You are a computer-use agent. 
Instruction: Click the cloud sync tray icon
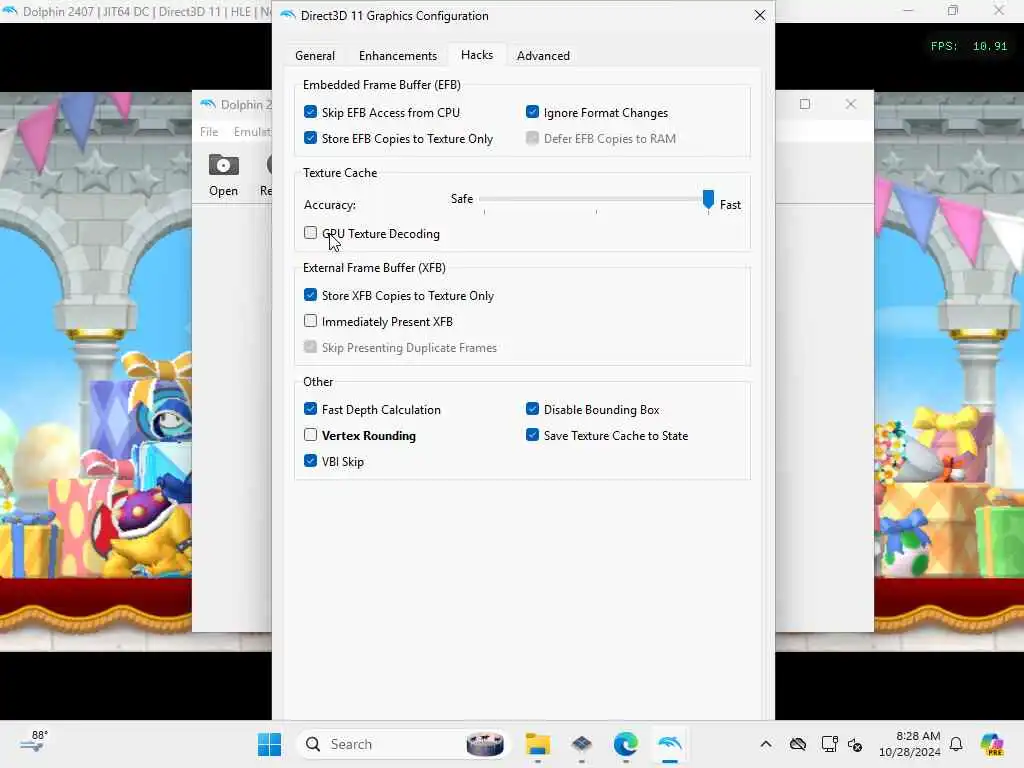797,744
